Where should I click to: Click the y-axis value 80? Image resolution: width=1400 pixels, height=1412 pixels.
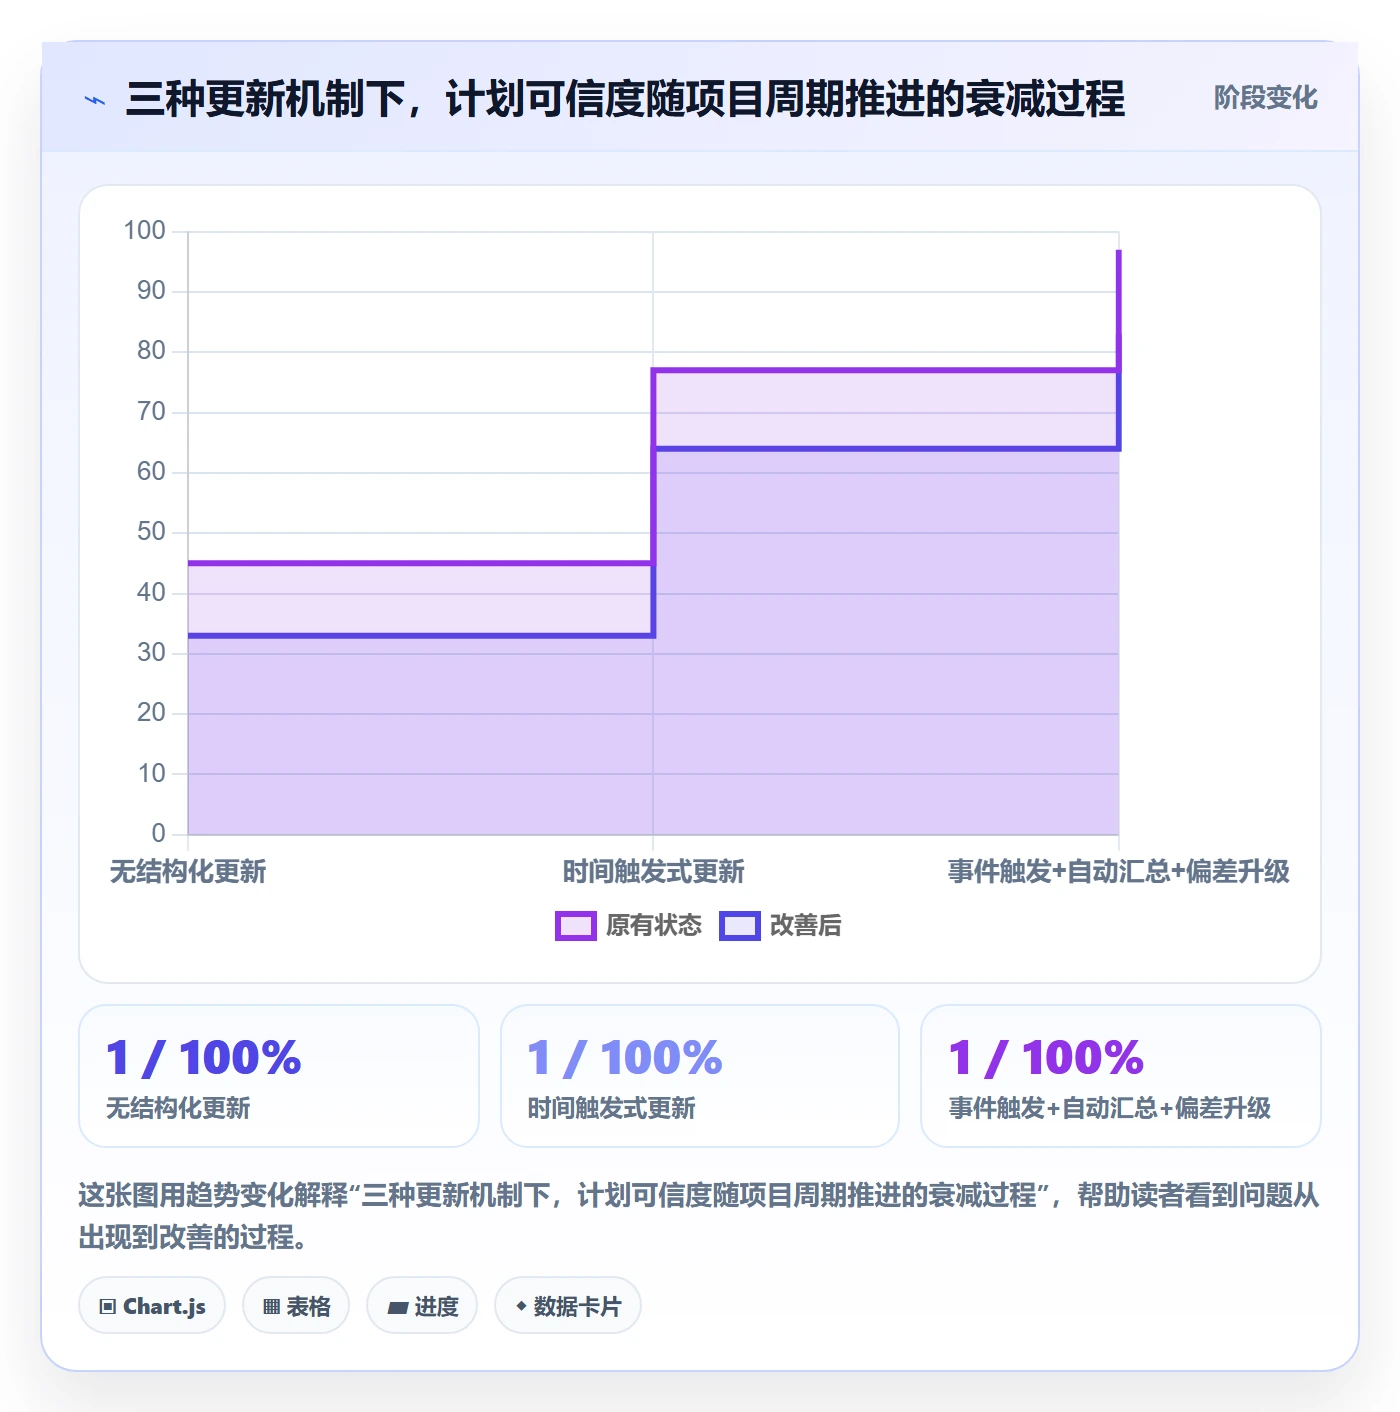(x=151, y=351)
